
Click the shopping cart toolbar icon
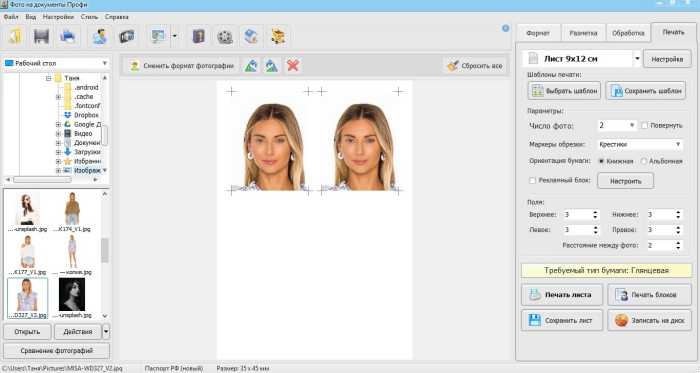tap(278, 36)
